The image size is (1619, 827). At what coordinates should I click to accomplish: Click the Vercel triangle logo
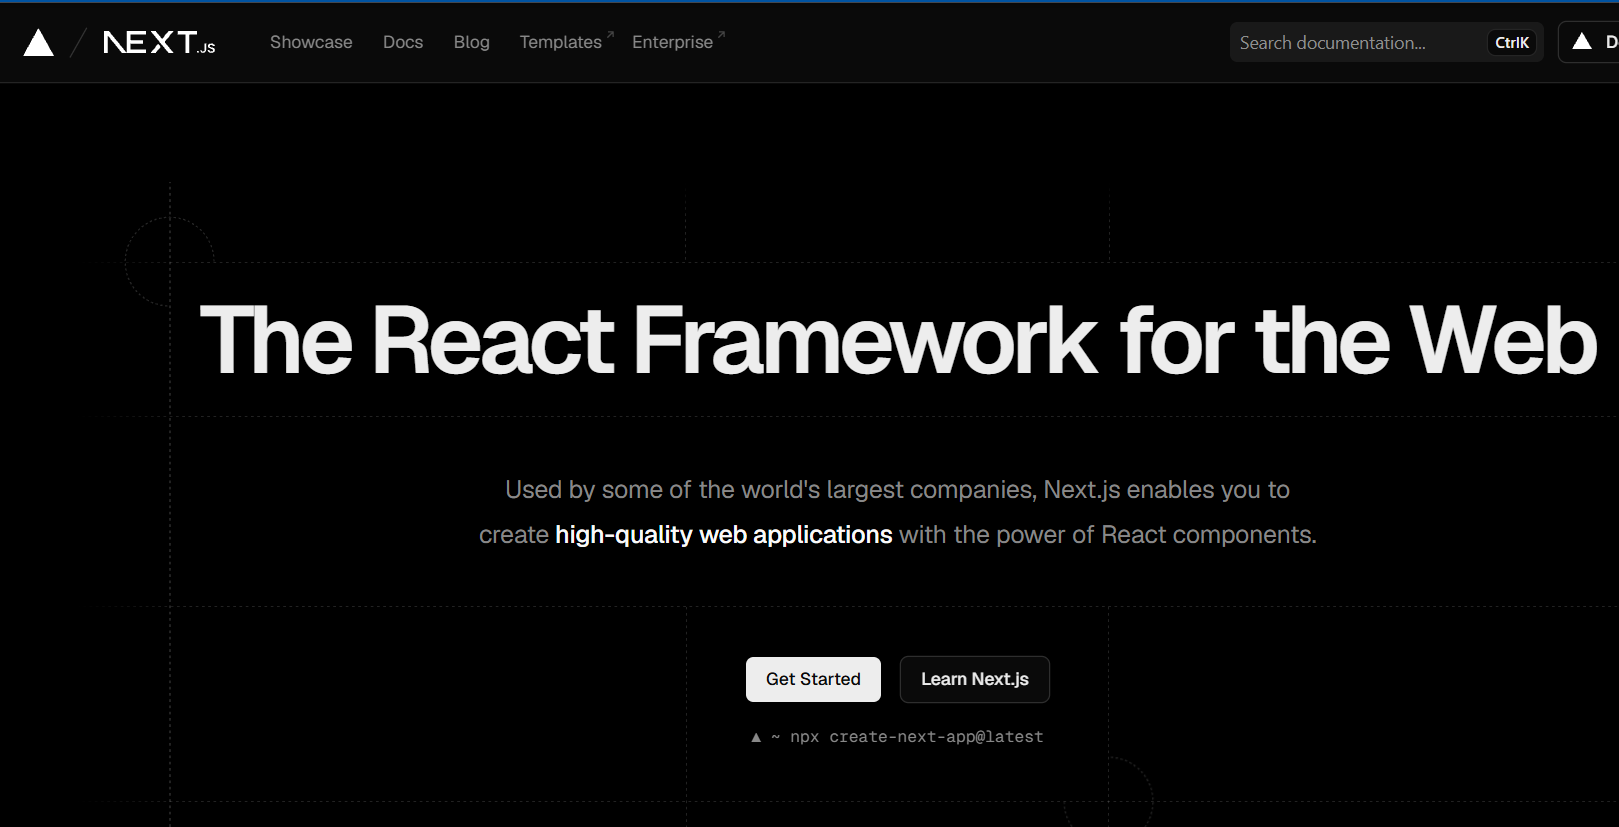38,43
